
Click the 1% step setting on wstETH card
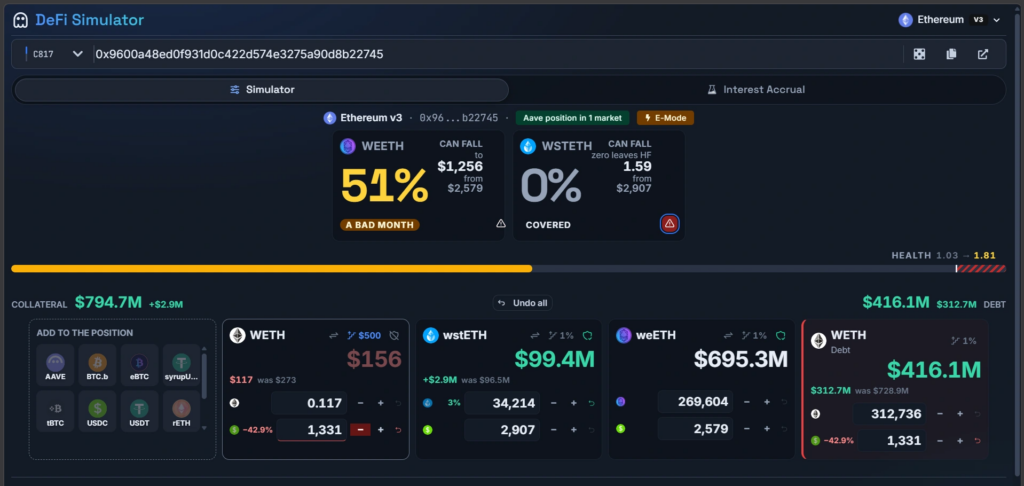(561, 335)
